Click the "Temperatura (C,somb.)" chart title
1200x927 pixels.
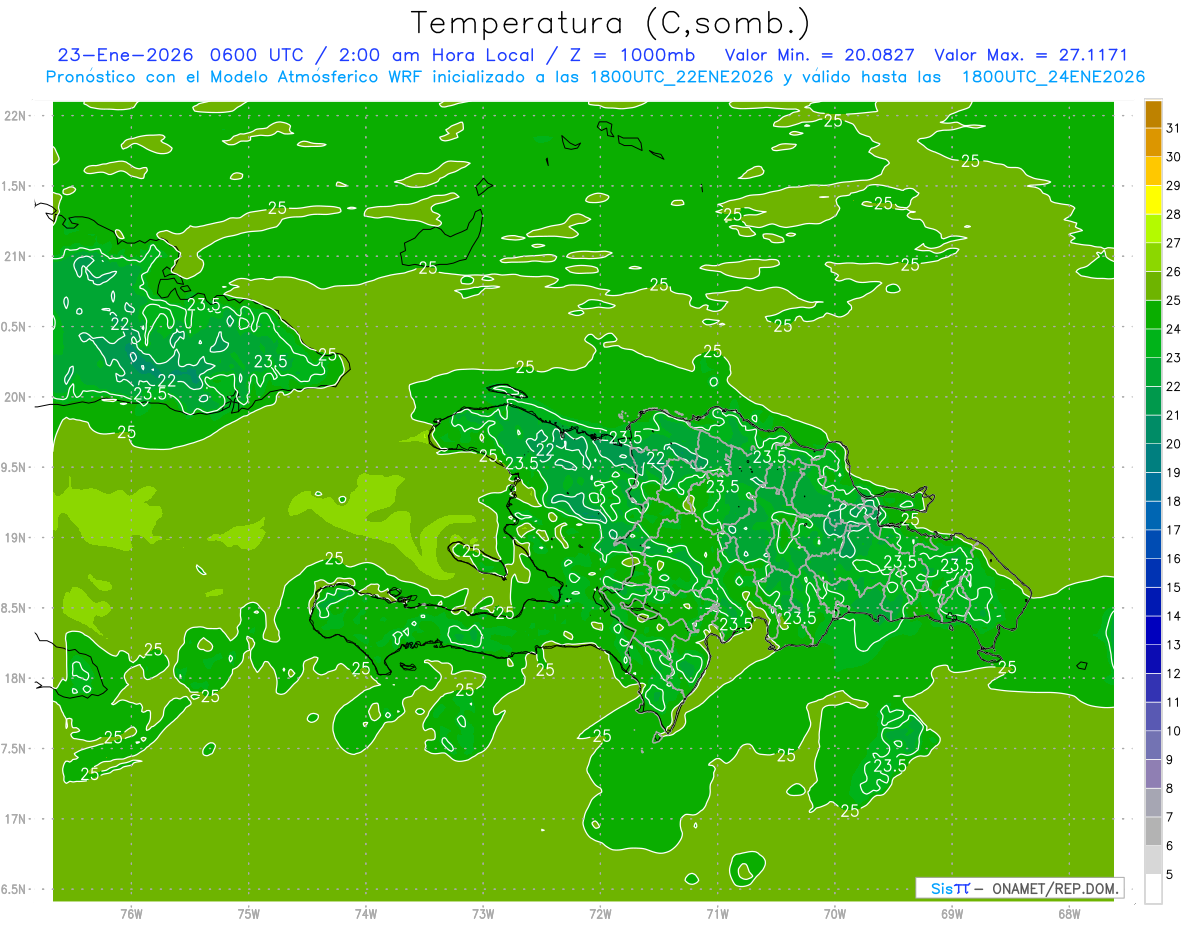610,22
